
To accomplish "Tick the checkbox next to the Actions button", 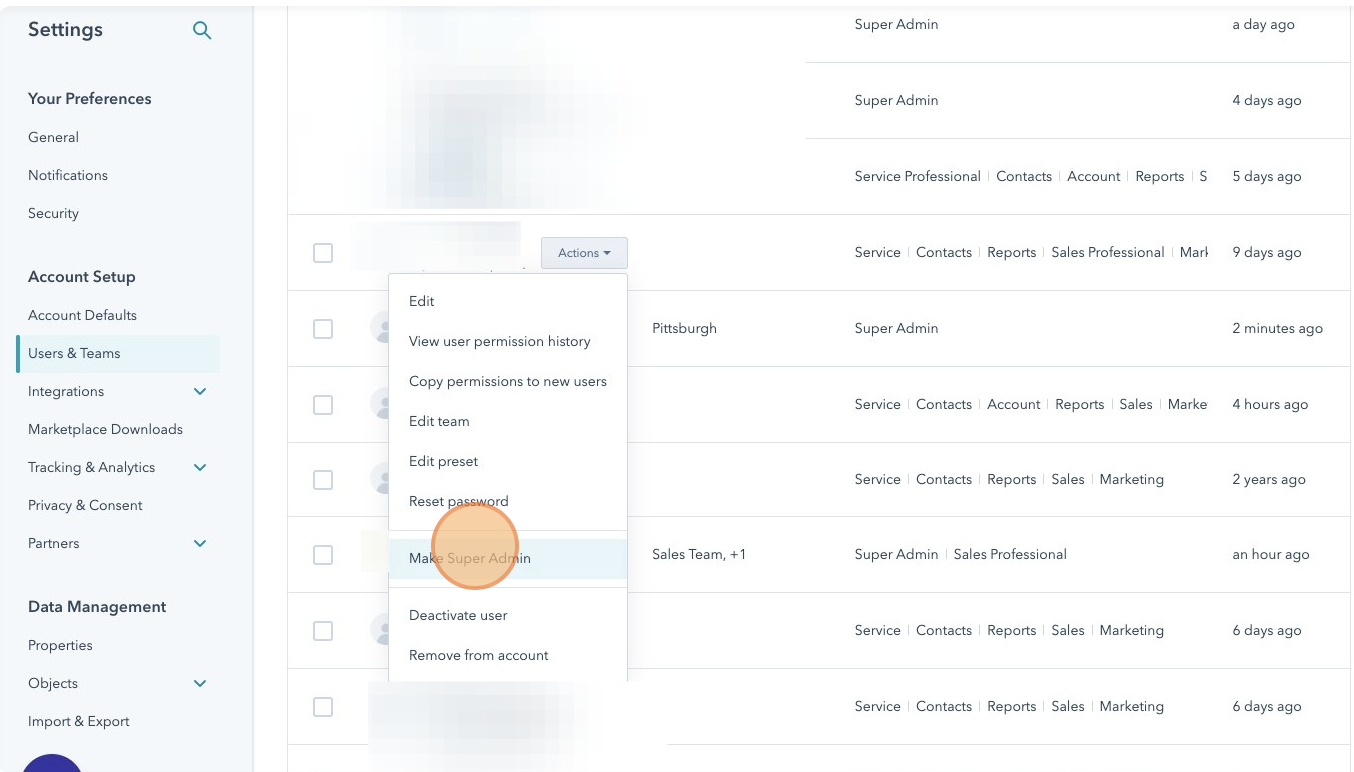I will [x=323, y=252].
